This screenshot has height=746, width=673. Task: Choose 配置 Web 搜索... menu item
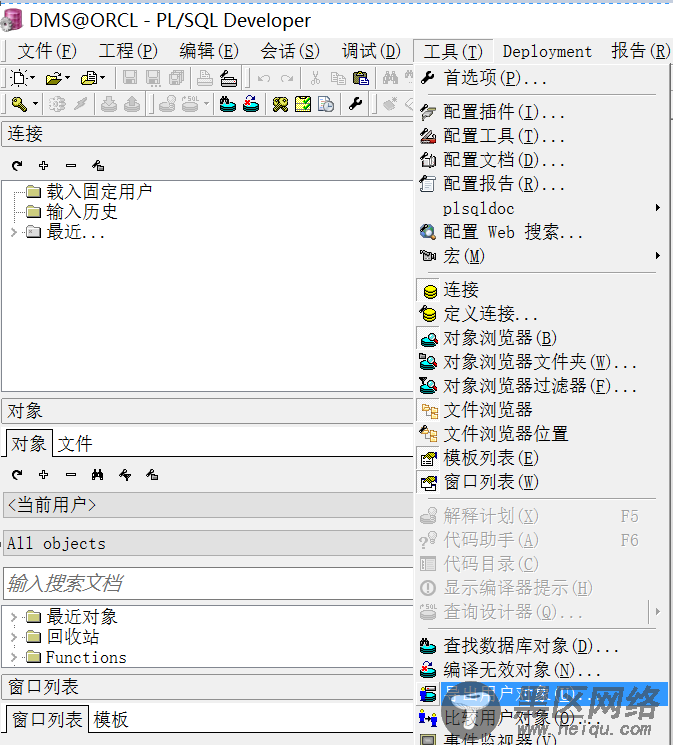coord(542,232)
